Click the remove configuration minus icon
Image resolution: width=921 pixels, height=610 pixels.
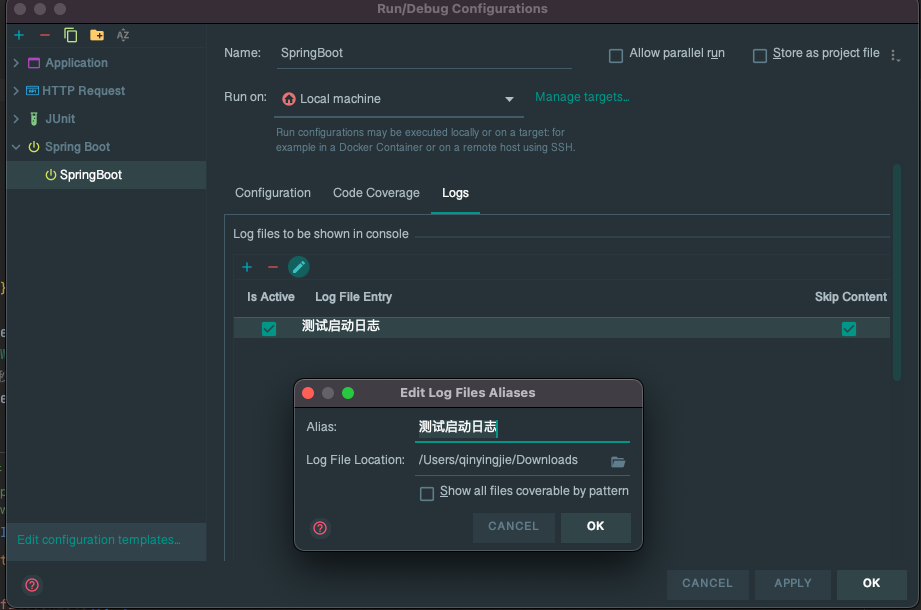(44, 35)
